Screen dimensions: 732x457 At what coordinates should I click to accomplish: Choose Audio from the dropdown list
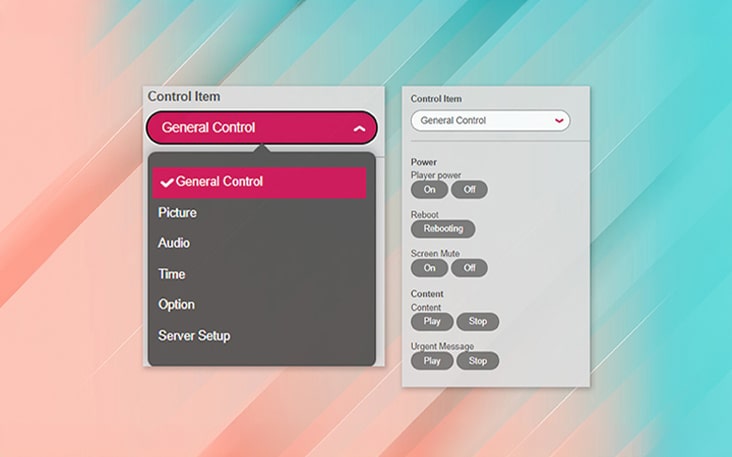(174, 243)
